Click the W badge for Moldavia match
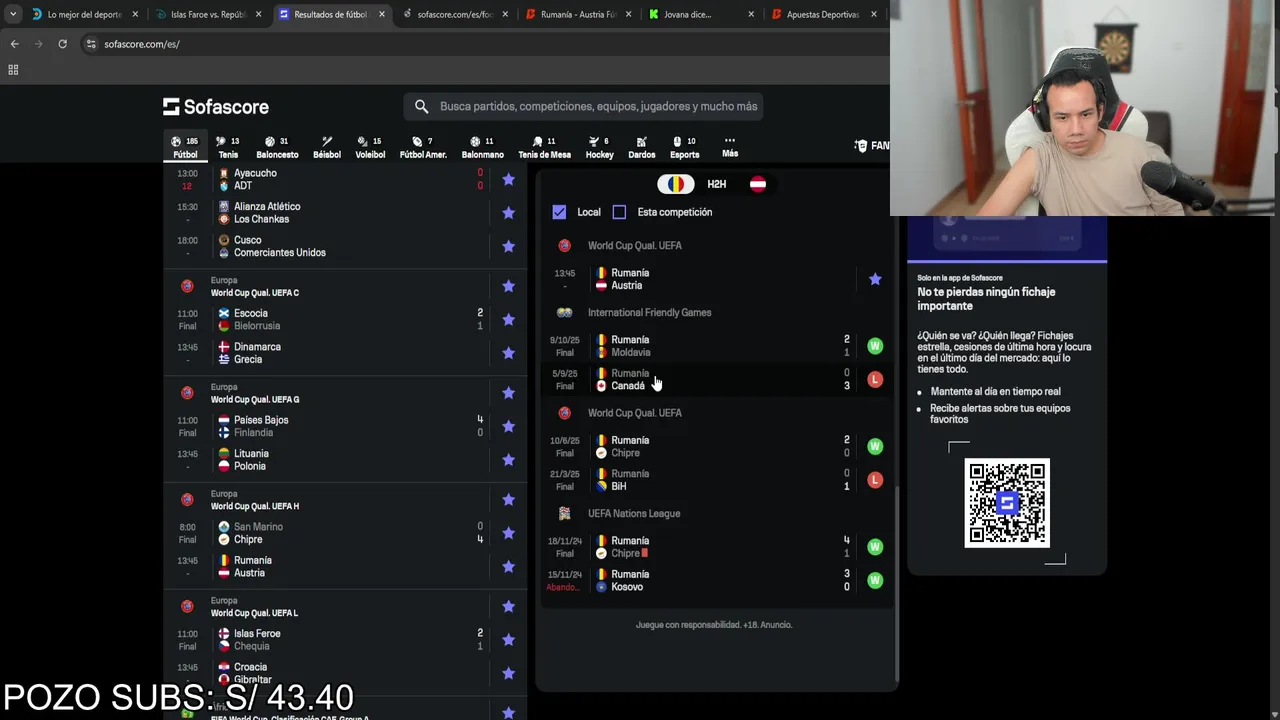This screenshot has height=720, width=1280. coord(875,346)
